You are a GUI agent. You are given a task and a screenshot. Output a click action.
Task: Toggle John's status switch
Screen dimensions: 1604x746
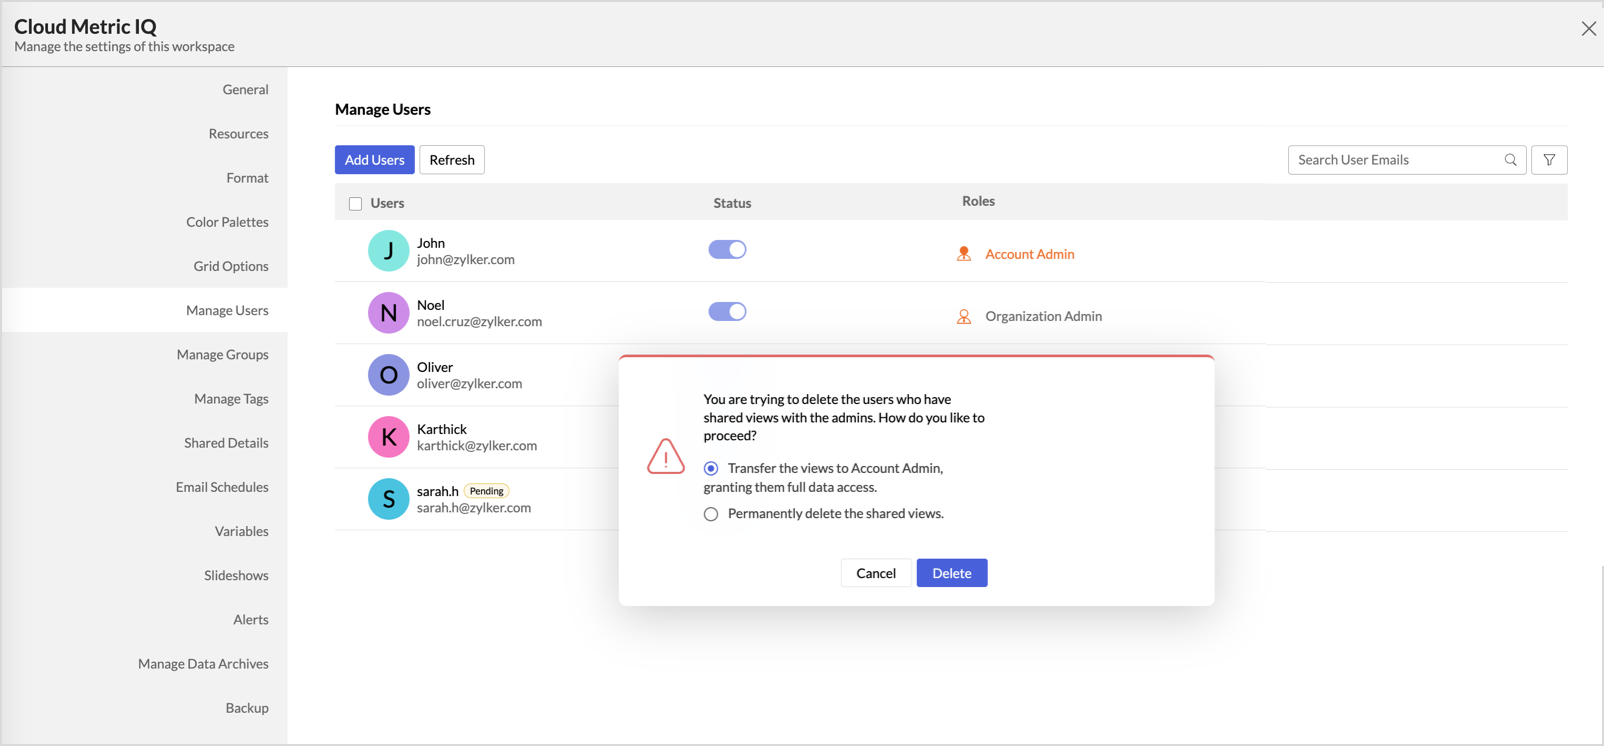pyautogui.click(x=727, y=250)
